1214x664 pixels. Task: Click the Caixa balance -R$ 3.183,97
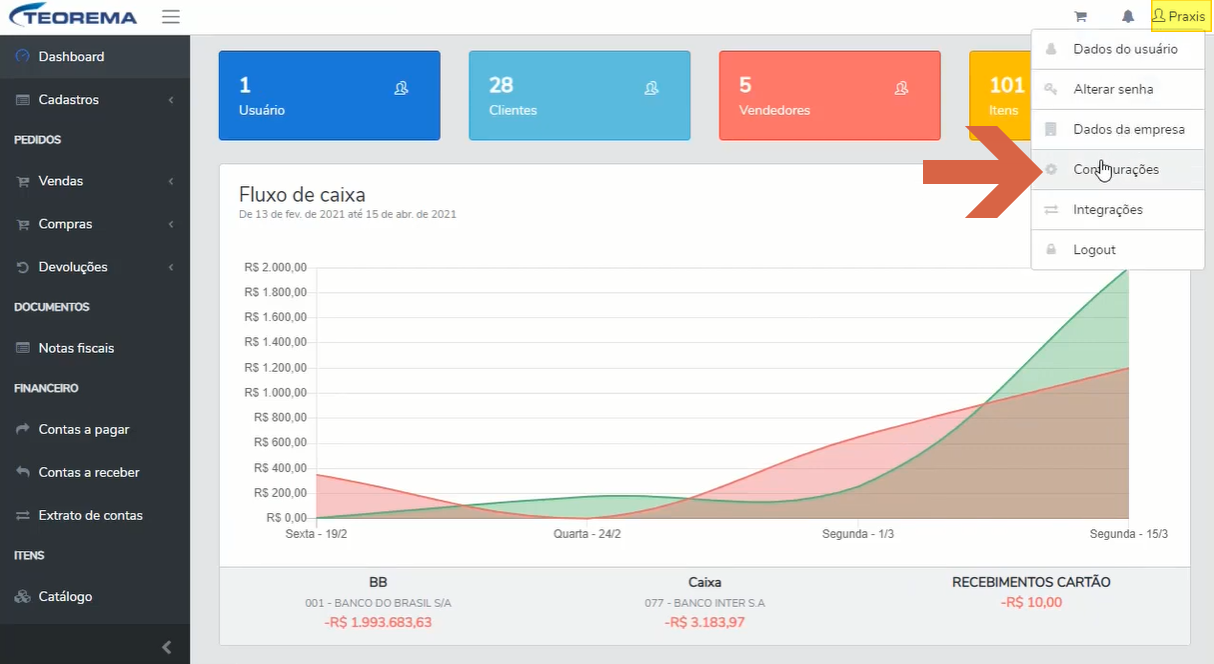click(x=705, y=622)
